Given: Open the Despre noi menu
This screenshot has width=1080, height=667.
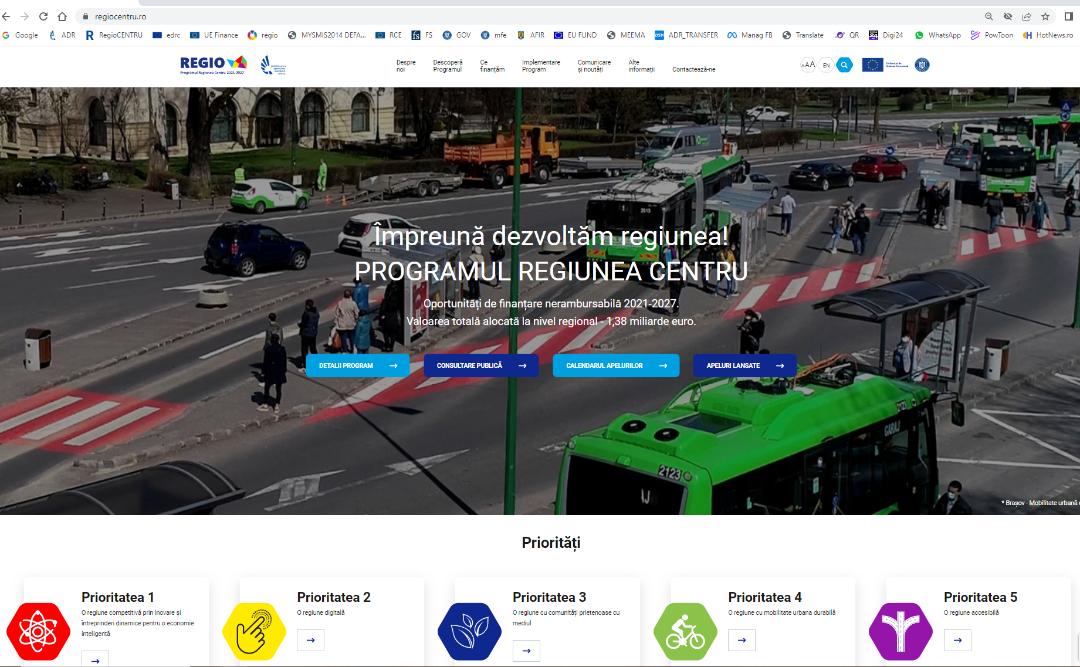Looking at the screenshot, I should pos(406,65).
